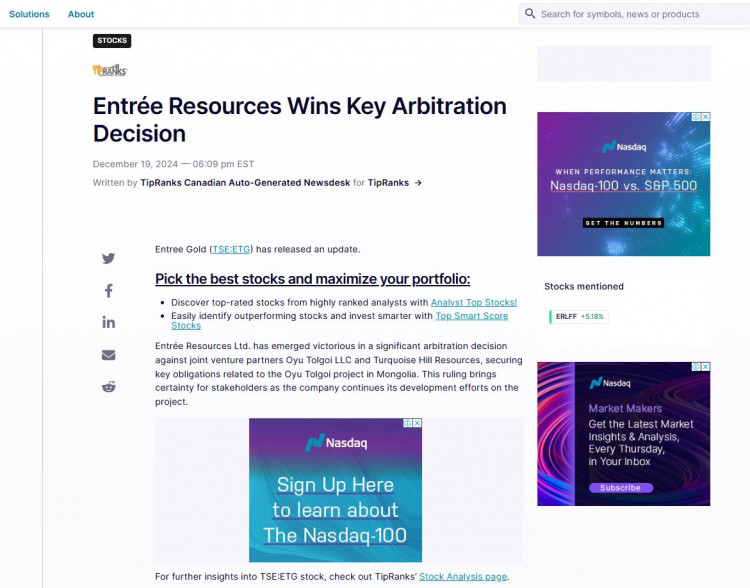This screenshot has width=750, height=588.
Task: Open Analyst Top Stocks link
Action: click(474, 302)
